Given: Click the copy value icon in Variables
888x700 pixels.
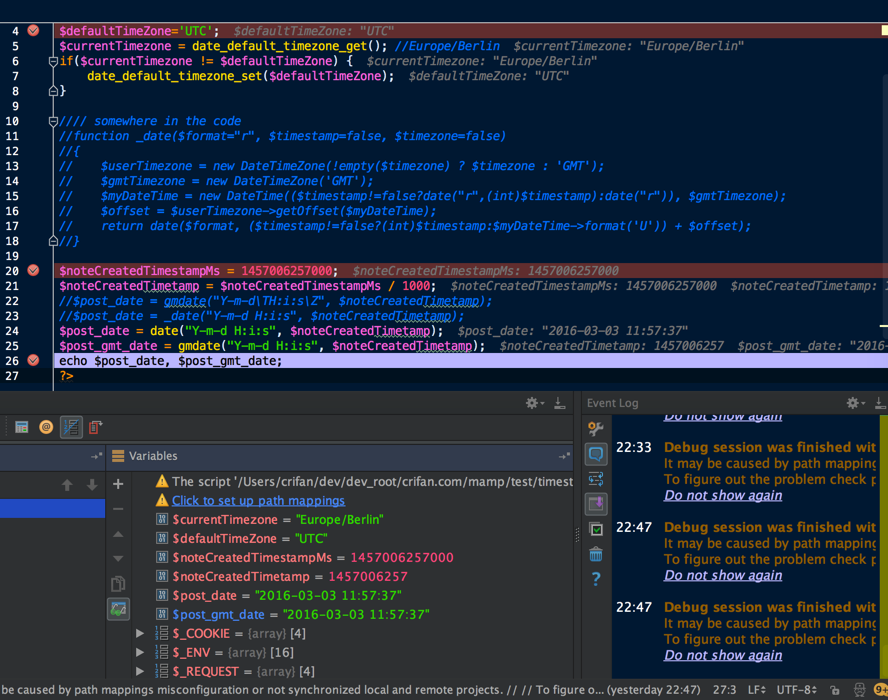Looking at the screenshot, I should [x=118, y=584].
